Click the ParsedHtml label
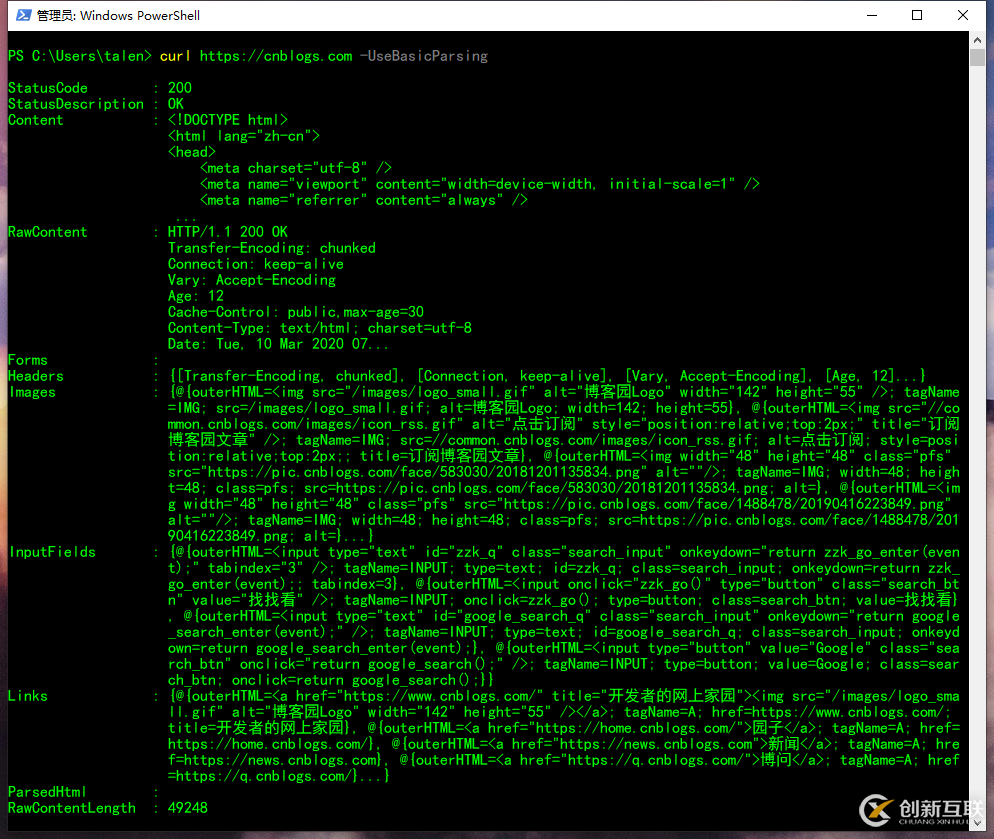Viewport: 994px width, 839px height. coord(46,792)
